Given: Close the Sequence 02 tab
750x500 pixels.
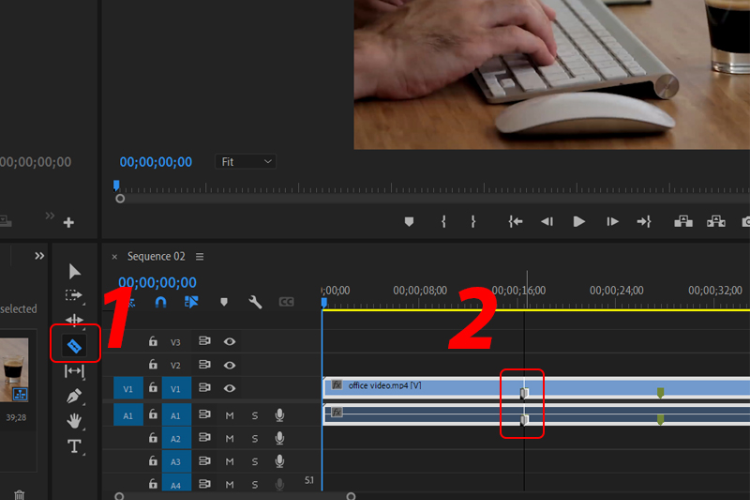Looking at the screenshot, I should coord(114,257).
